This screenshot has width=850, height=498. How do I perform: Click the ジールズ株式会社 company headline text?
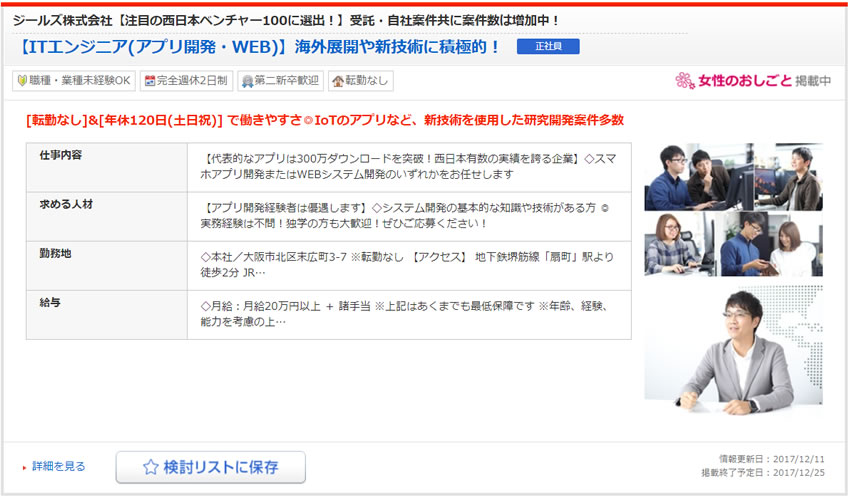click(286, 21)
